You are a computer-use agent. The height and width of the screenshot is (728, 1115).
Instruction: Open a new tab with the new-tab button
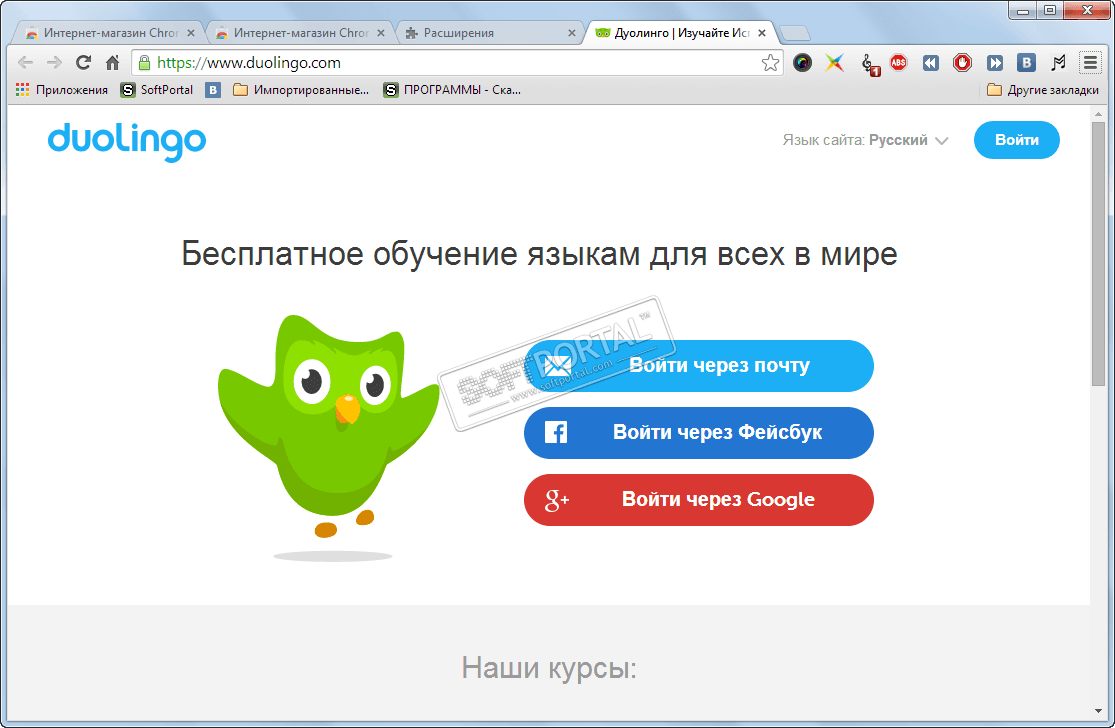pos(794,33)
